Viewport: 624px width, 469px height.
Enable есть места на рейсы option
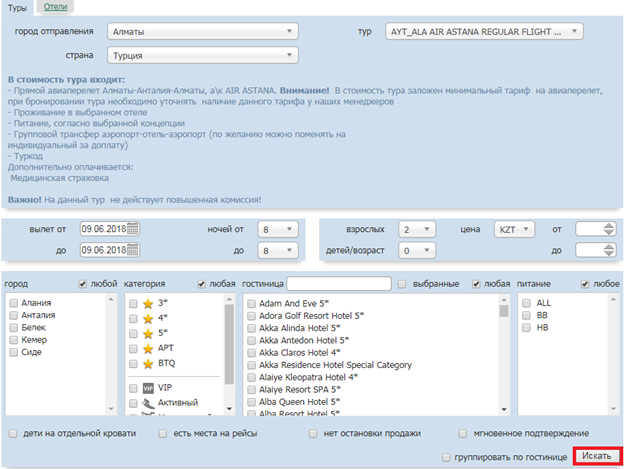tap(163, 433)
